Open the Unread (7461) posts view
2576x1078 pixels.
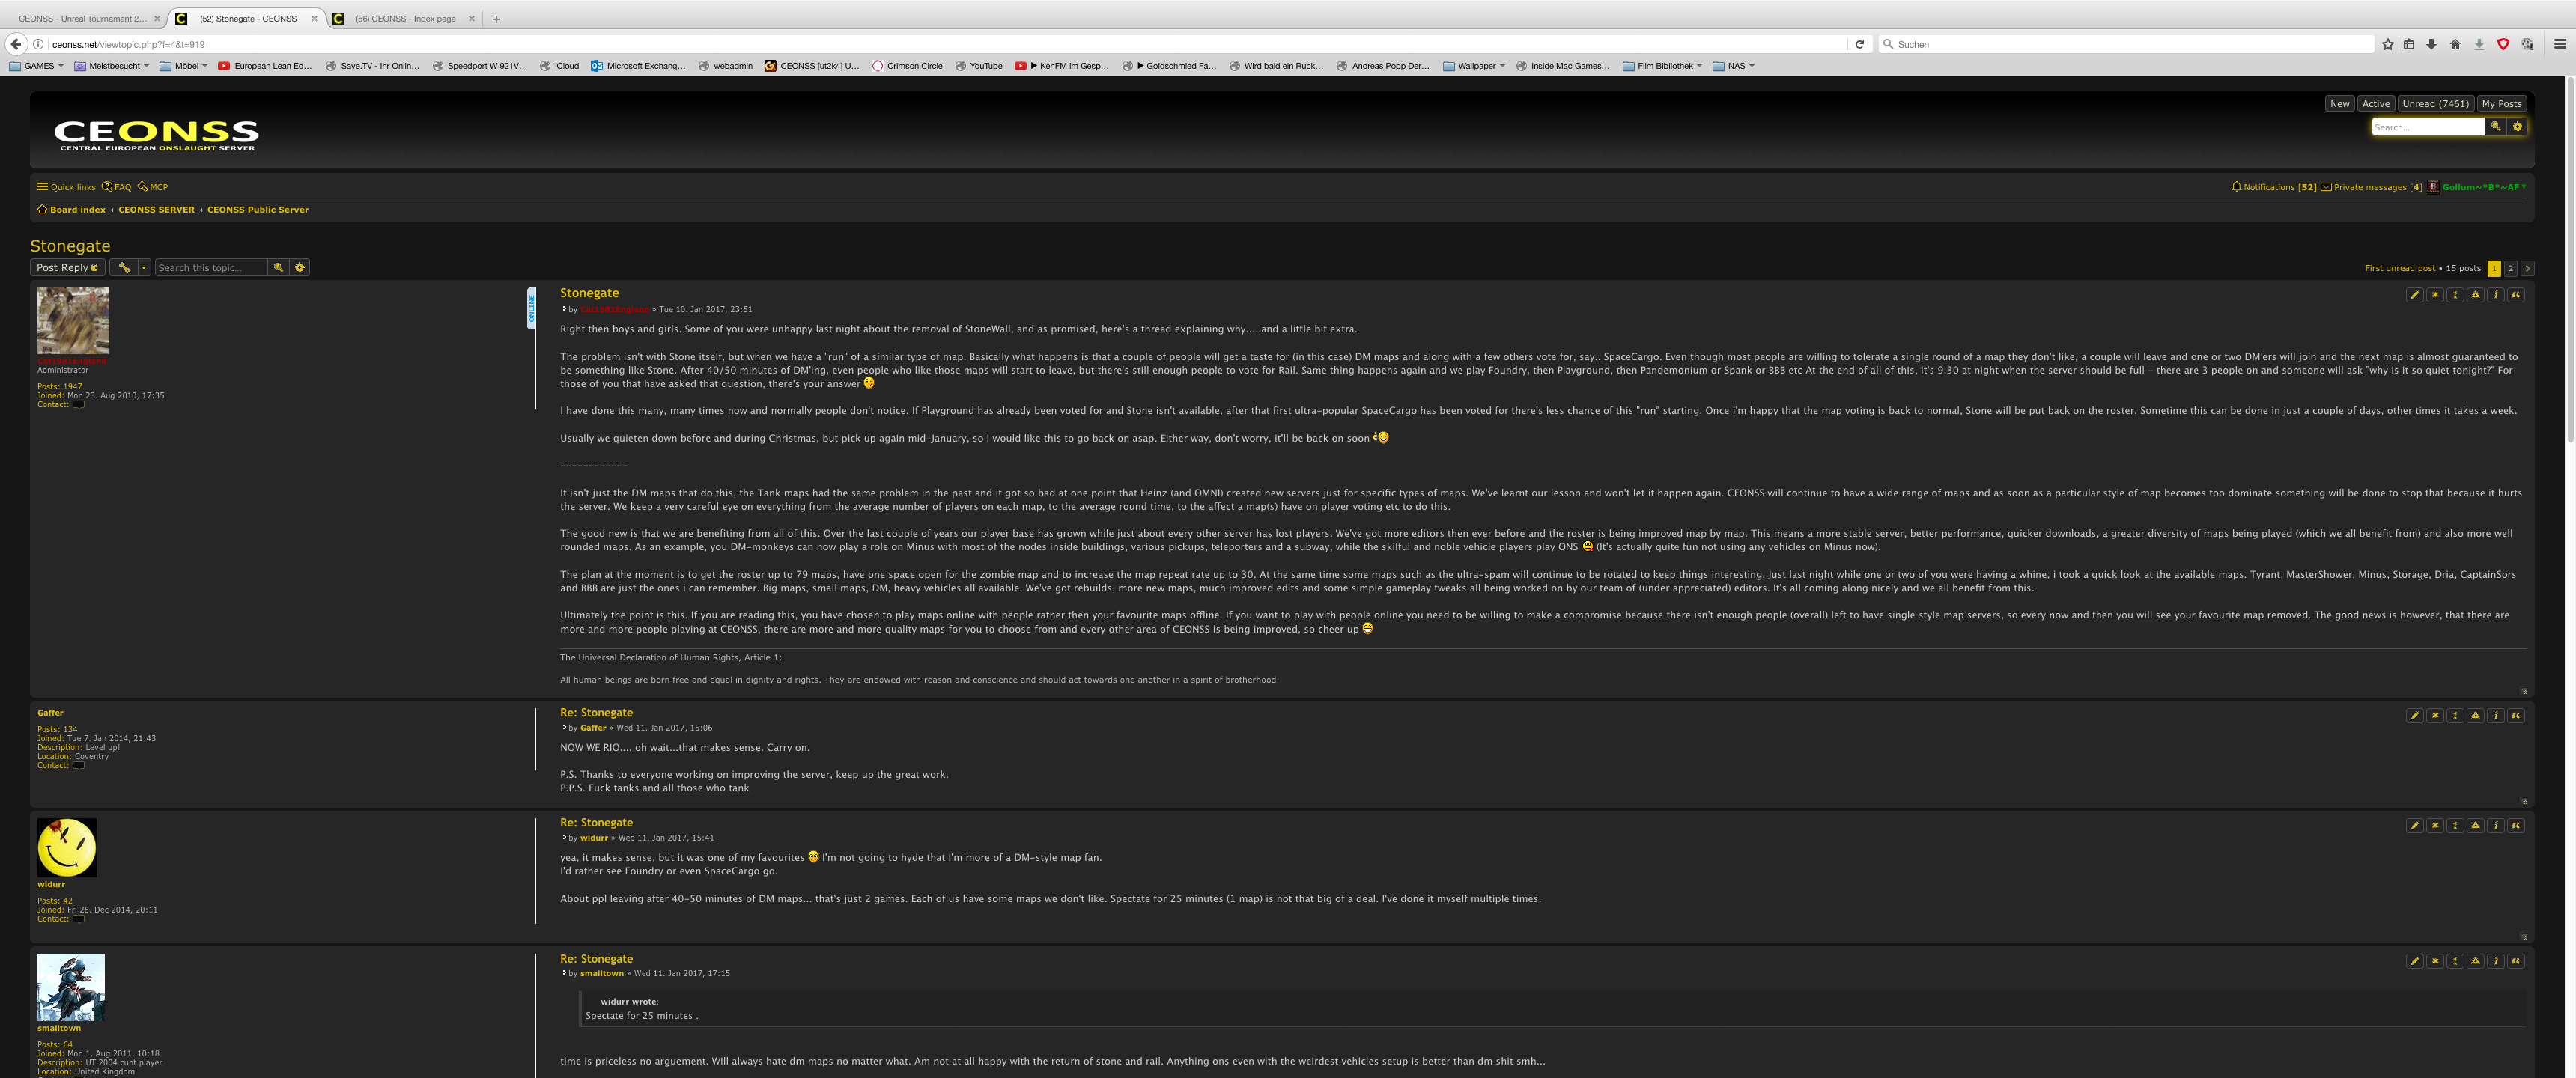coord(2435,104)
